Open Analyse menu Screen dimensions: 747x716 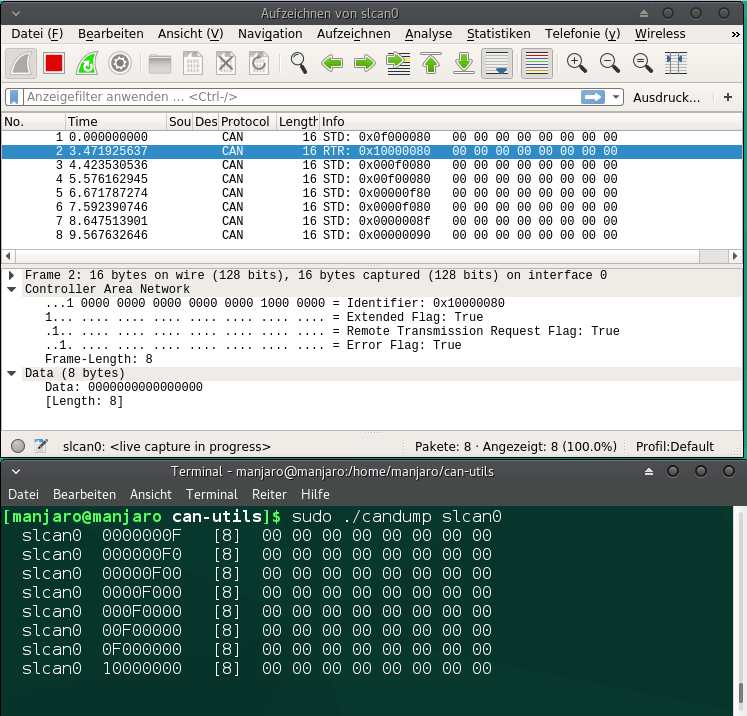point(428,34)
